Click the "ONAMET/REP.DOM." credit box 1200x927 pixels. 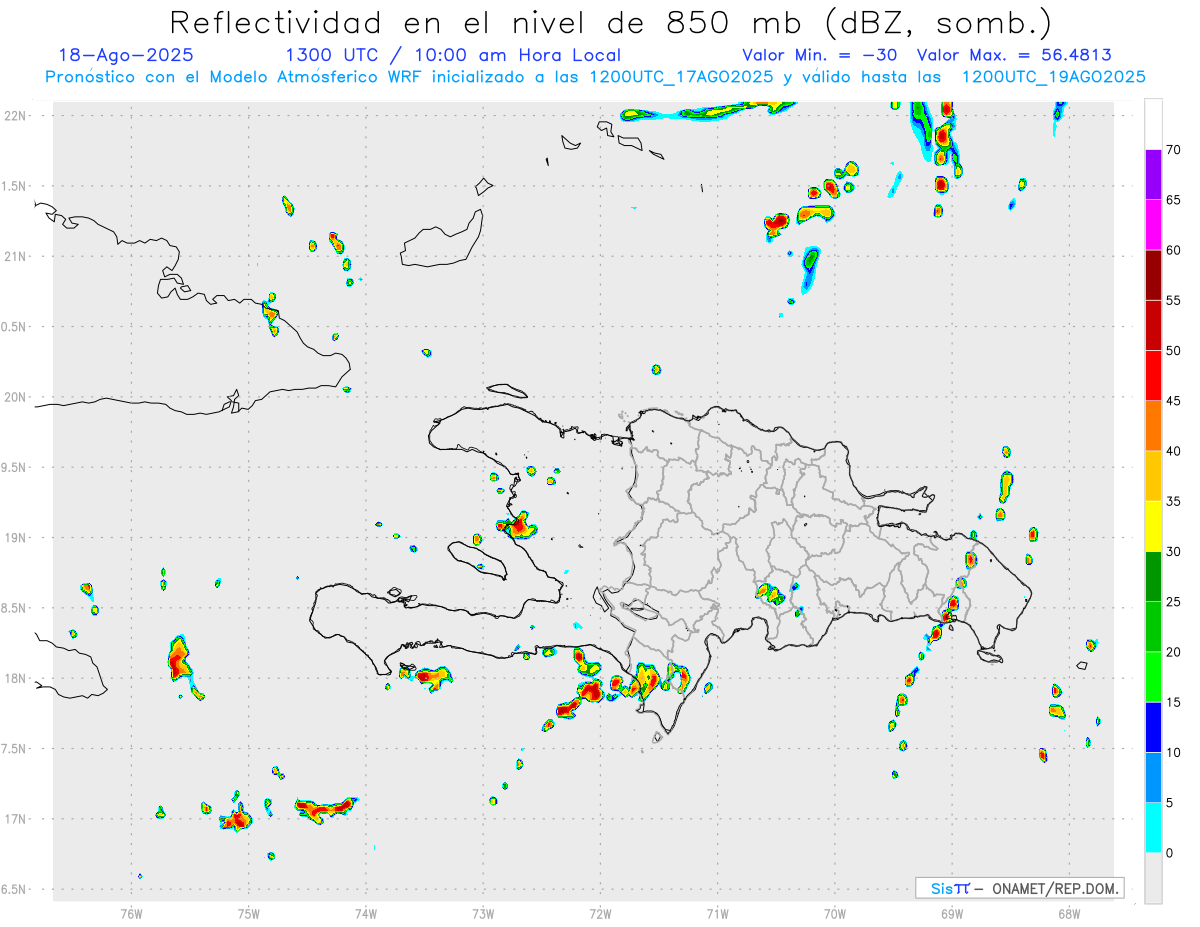1019,888
